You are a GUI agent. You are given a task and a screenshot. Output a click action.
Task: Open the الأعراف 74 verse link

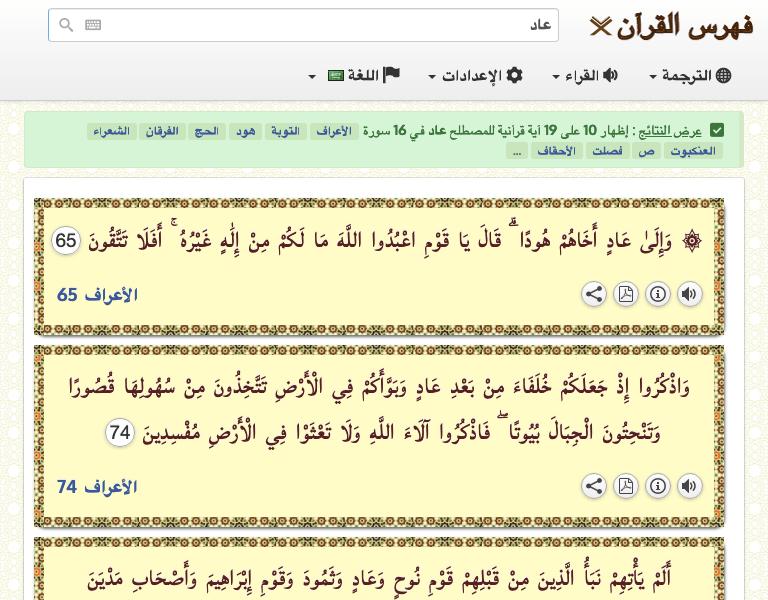coord(97,487)
